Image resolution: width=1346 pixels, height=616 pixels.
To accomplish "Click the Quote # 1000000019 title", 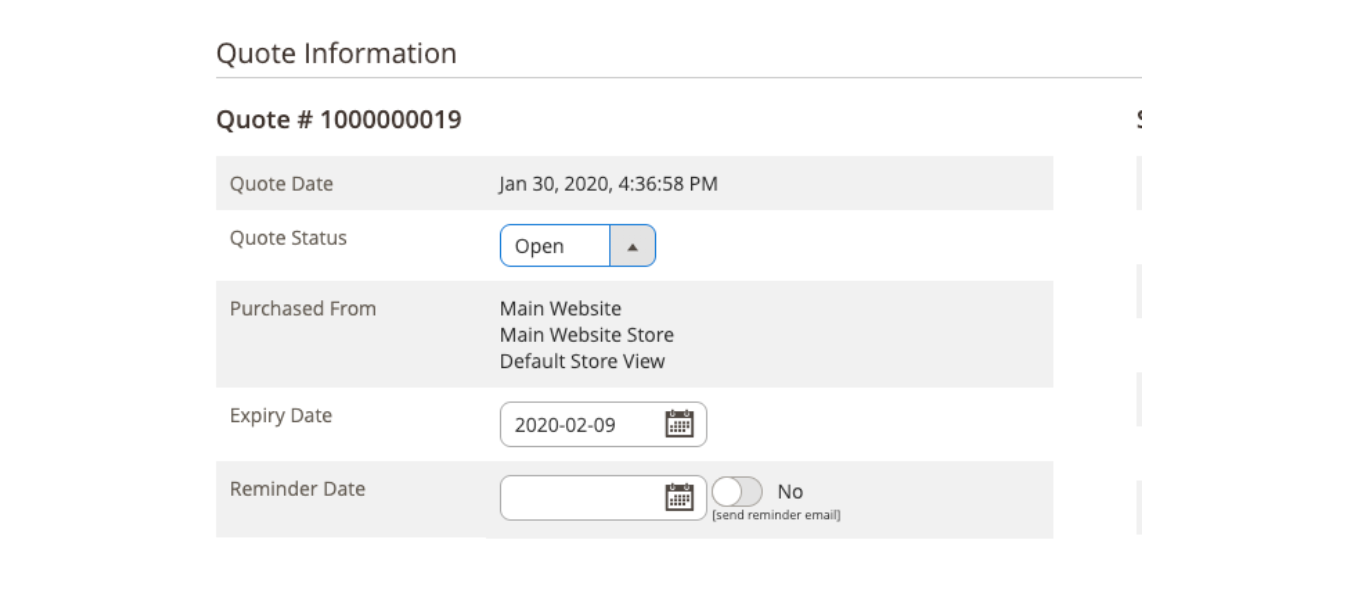I will click(x=339, y=120).
